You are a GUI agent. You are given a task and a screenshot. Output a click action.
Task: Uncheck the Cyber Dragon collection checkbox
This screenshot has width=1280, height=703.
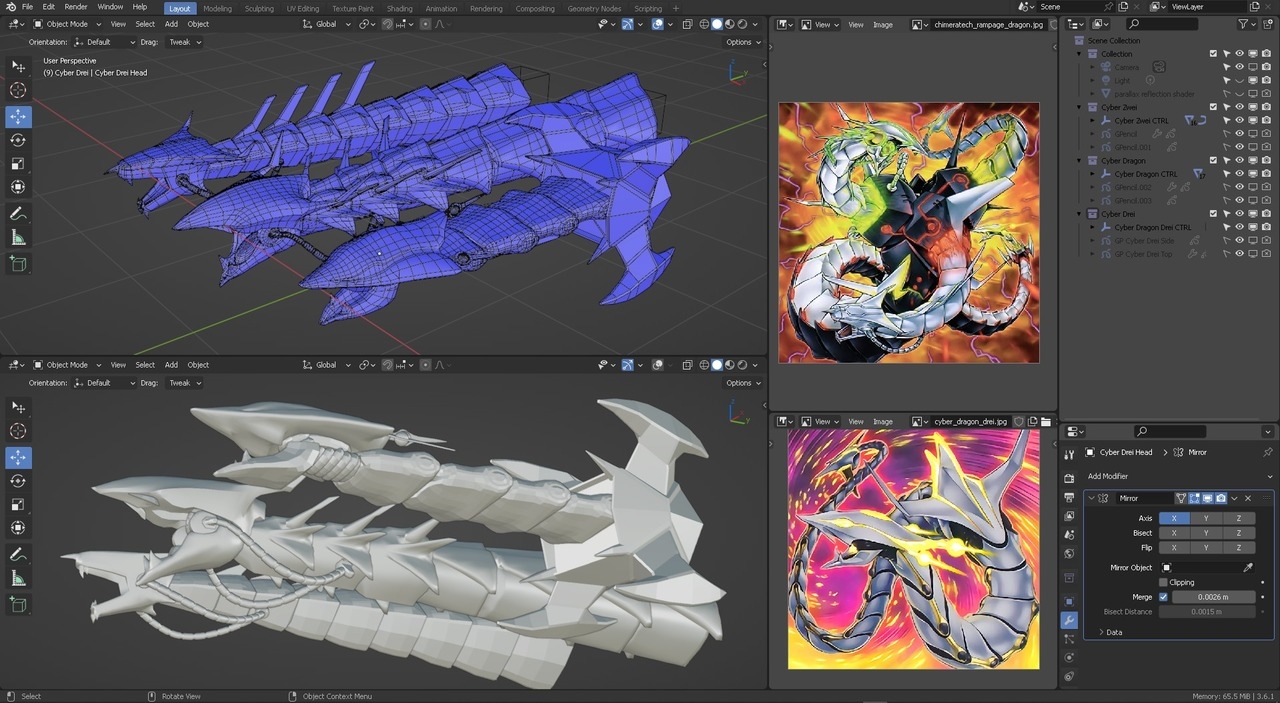(x=1213, y=160)
